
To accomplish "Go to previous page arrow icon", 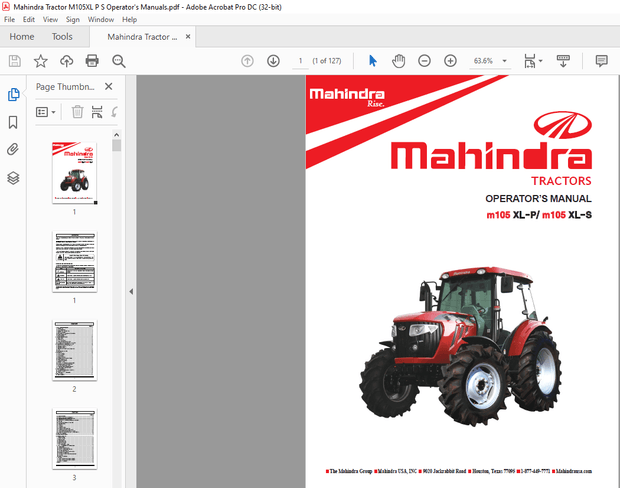I will (248, 61).
